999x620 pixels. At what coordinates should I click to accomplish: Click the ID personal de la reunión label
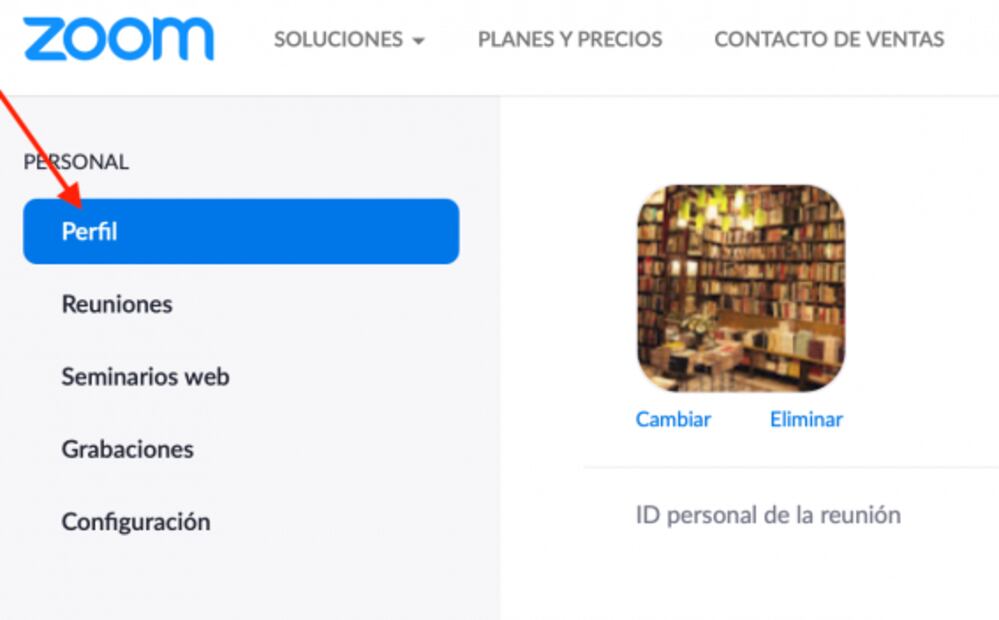coord(768,515)
